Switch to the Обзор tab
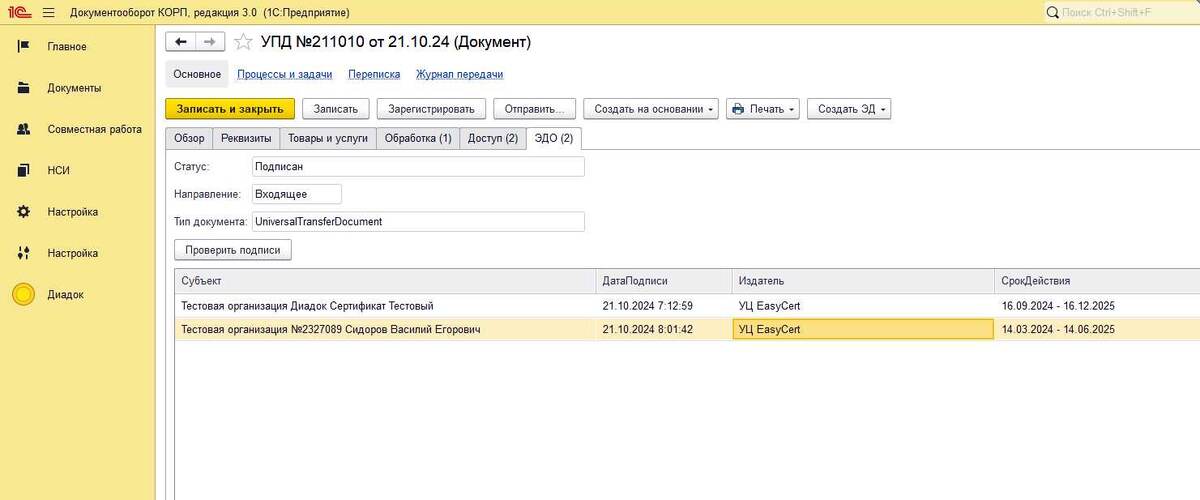Viewport: 1200px width, 500px height. click(x=189, y=138)
